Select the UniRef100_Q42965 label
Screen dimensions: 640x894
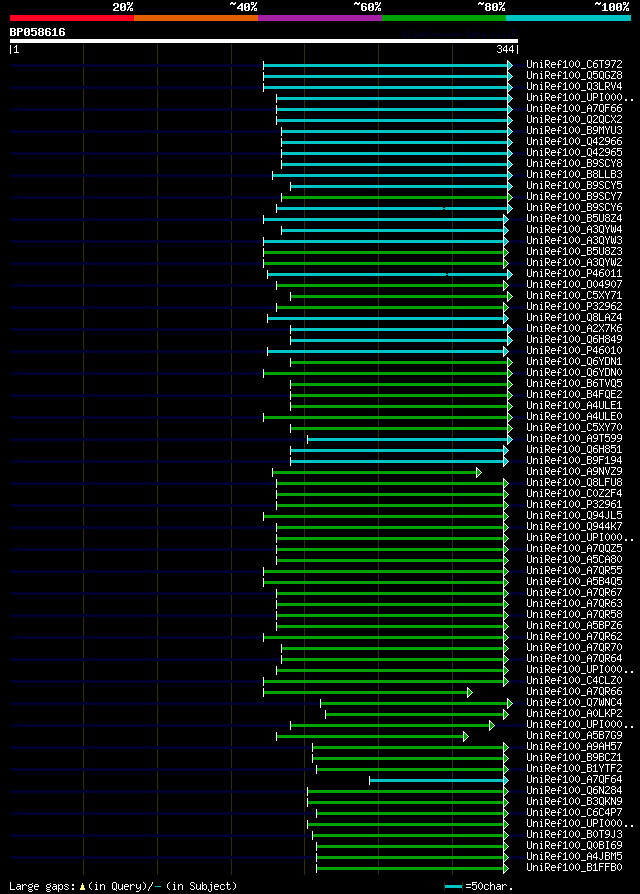(x=574, y=152)
